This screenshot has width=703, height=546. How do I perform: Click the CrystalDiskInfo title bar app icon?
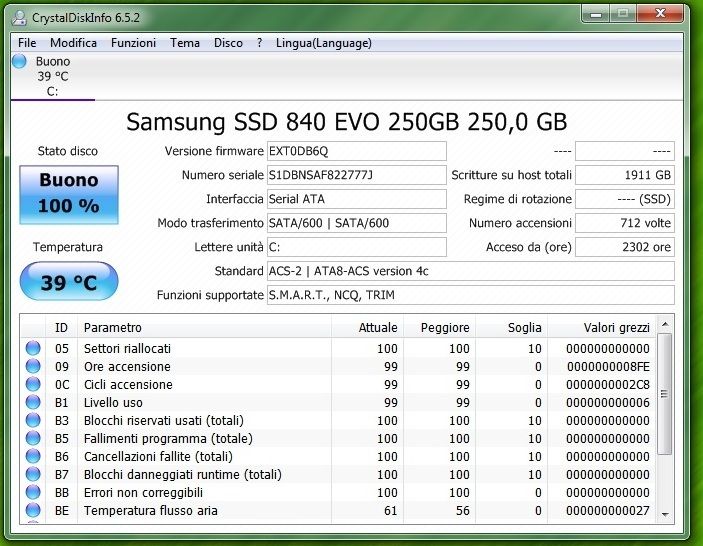click(x=19, y=17)
